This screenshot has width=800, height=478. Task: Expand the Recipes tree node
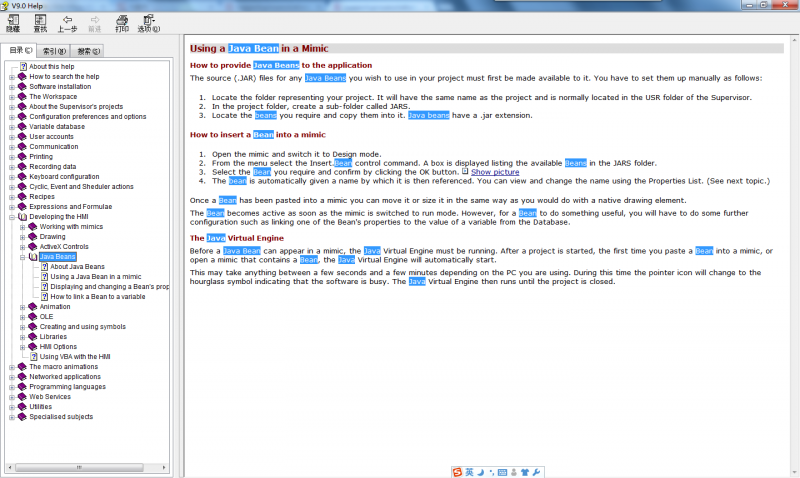[x=12, y=197]
